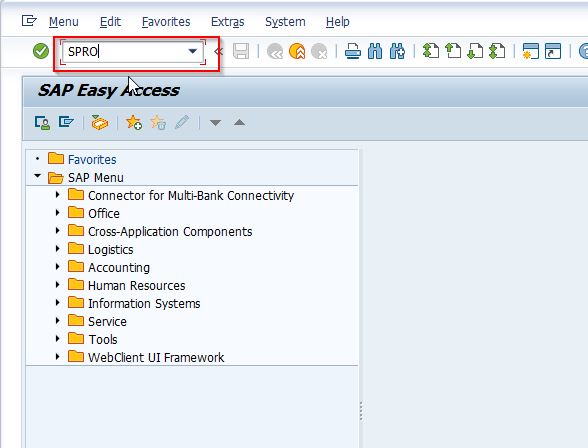Open the Extras menu
Image resolution: width=588 pixels, height=448 pixels.
coord(228,22)
